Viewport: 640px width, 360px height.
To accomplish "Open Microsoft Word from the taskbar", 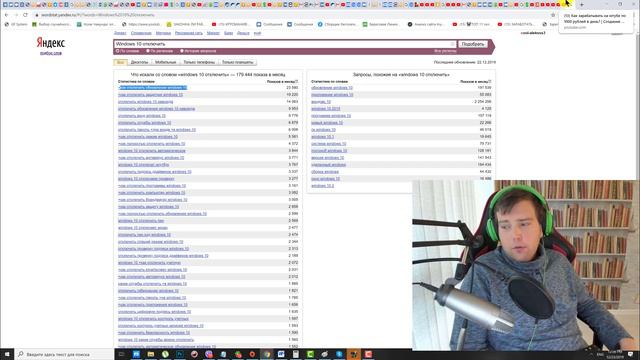I will point(281,354).
